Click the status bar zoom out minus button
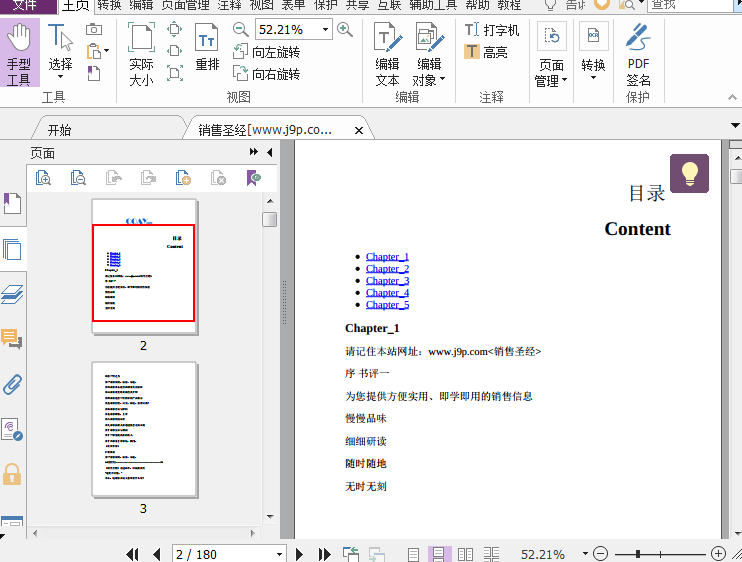 click(x=600, y=553)
